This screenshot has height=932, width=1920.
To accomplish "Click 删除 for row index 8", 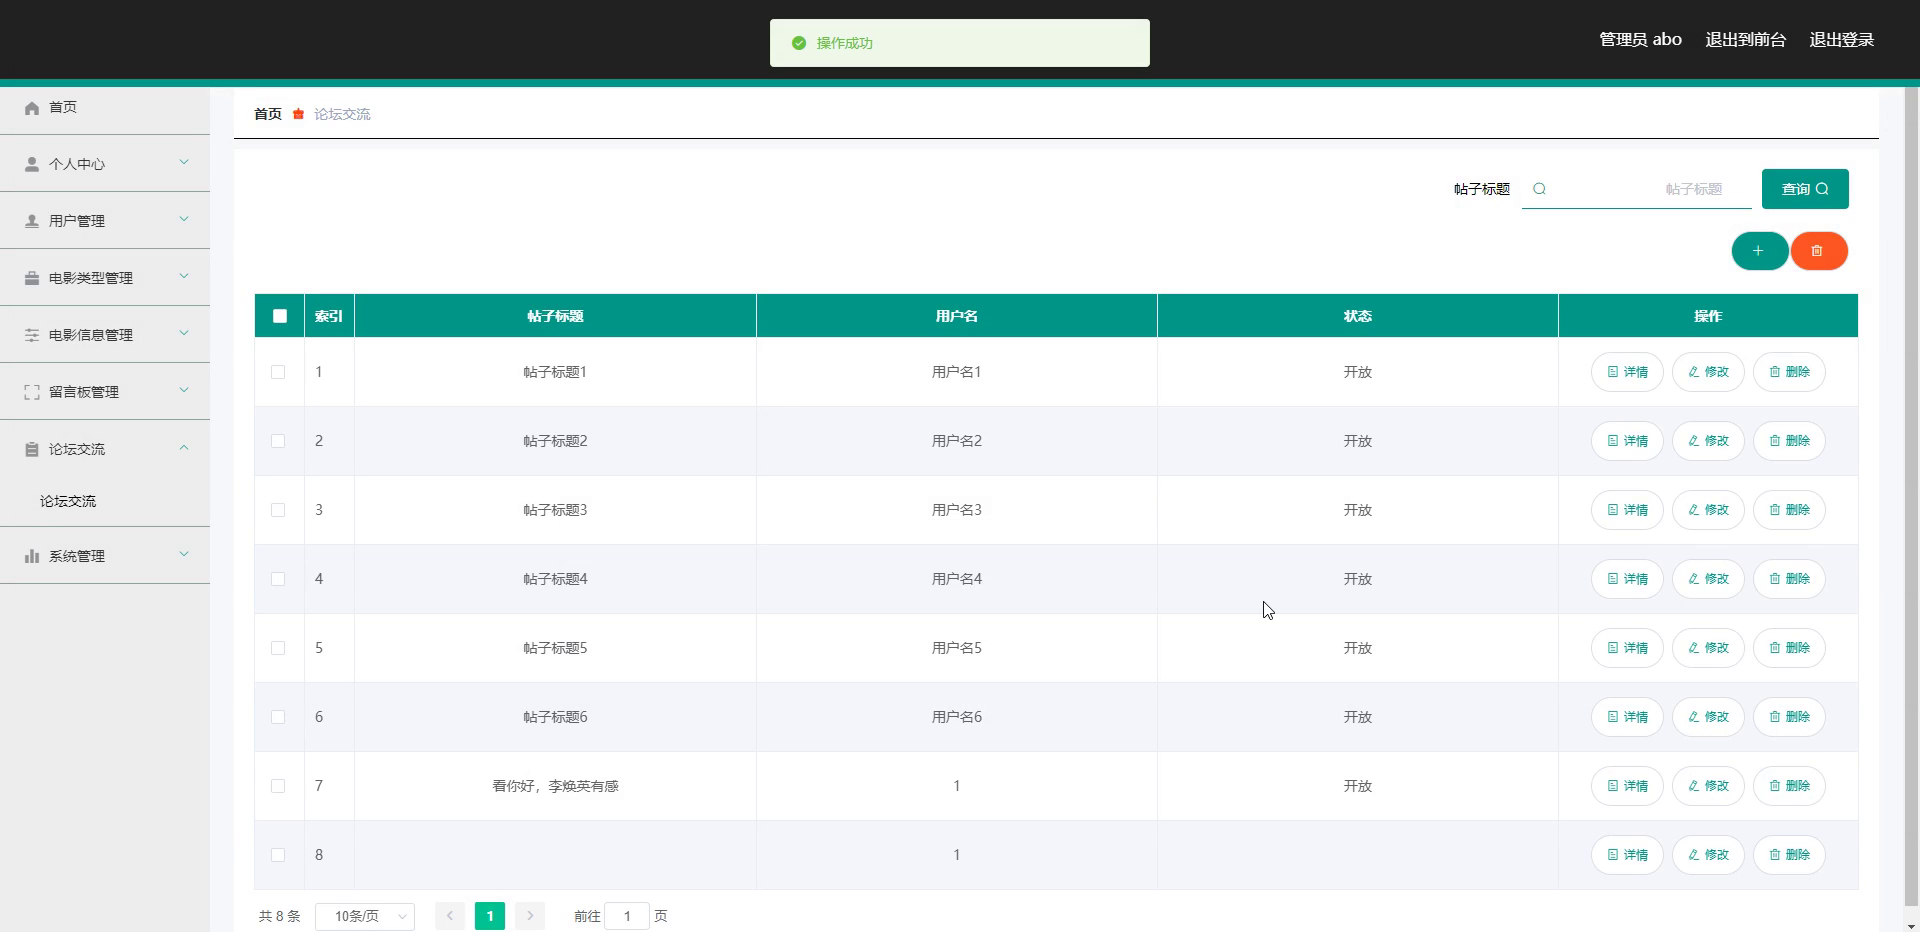I will (x=1789, y=855).
